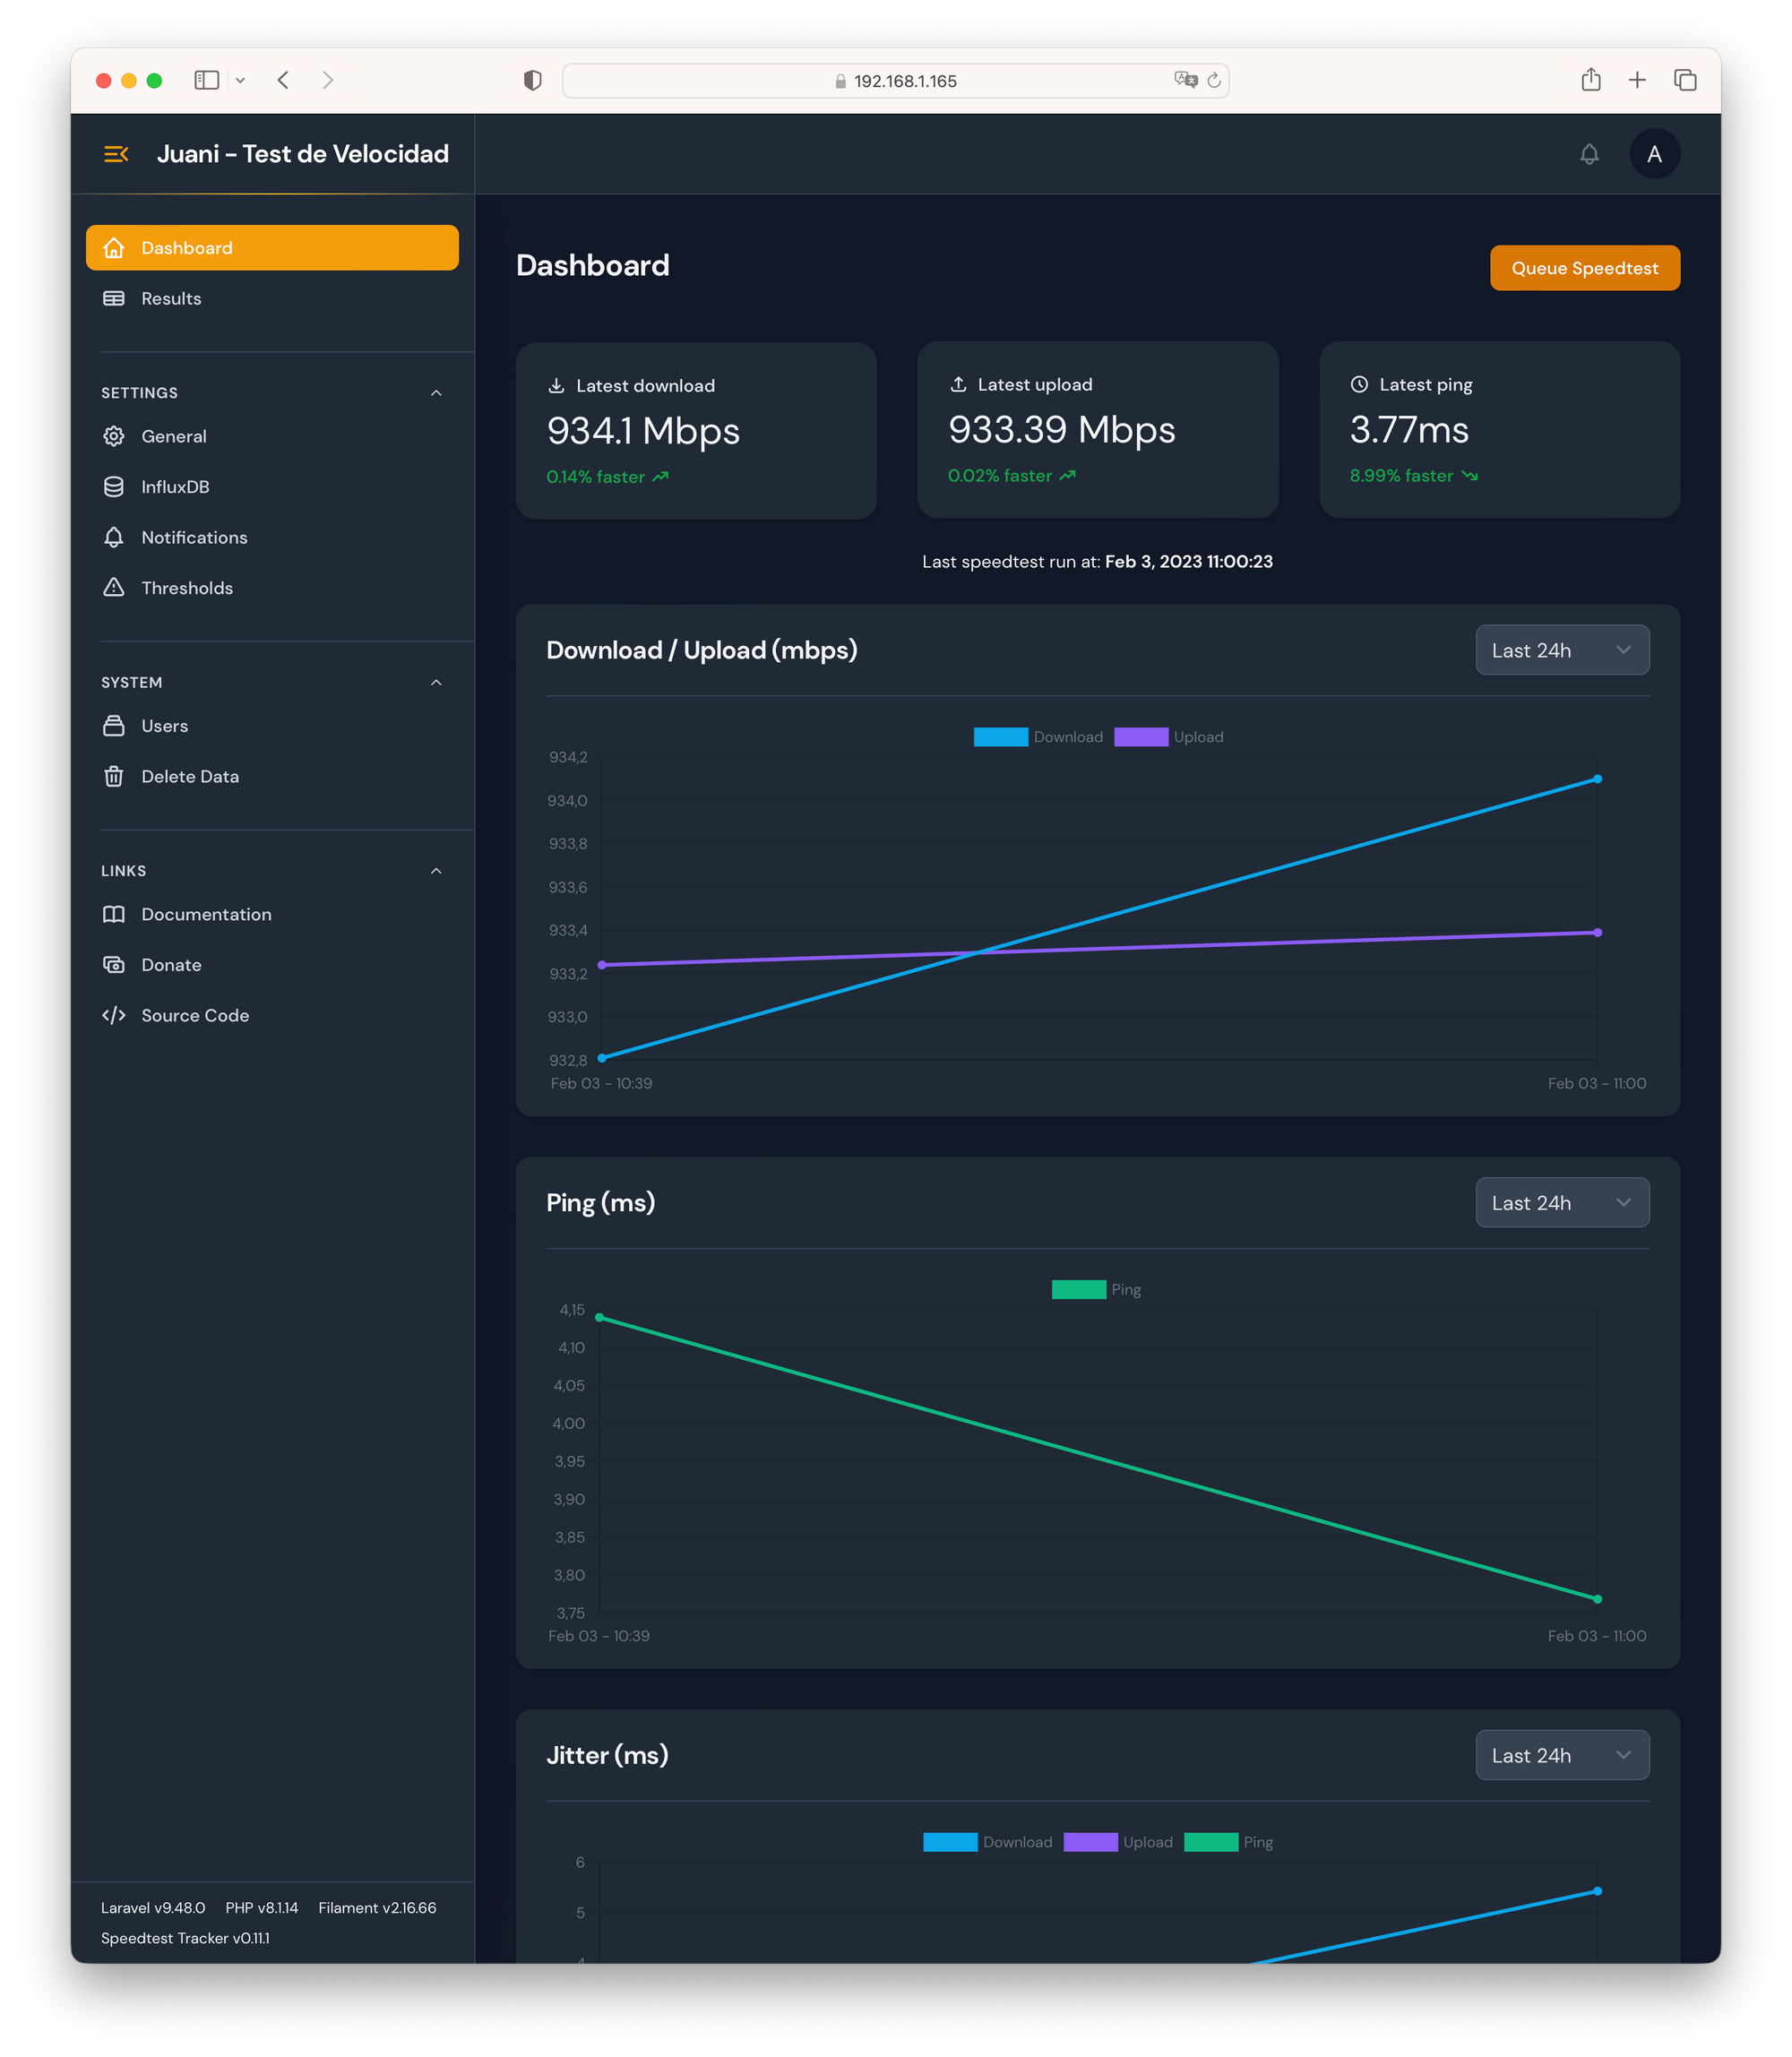Toggle Upload series in Download/Upload chart legend
The height and width of the screenshot is (2057, 1792).
pos(1169,737)
